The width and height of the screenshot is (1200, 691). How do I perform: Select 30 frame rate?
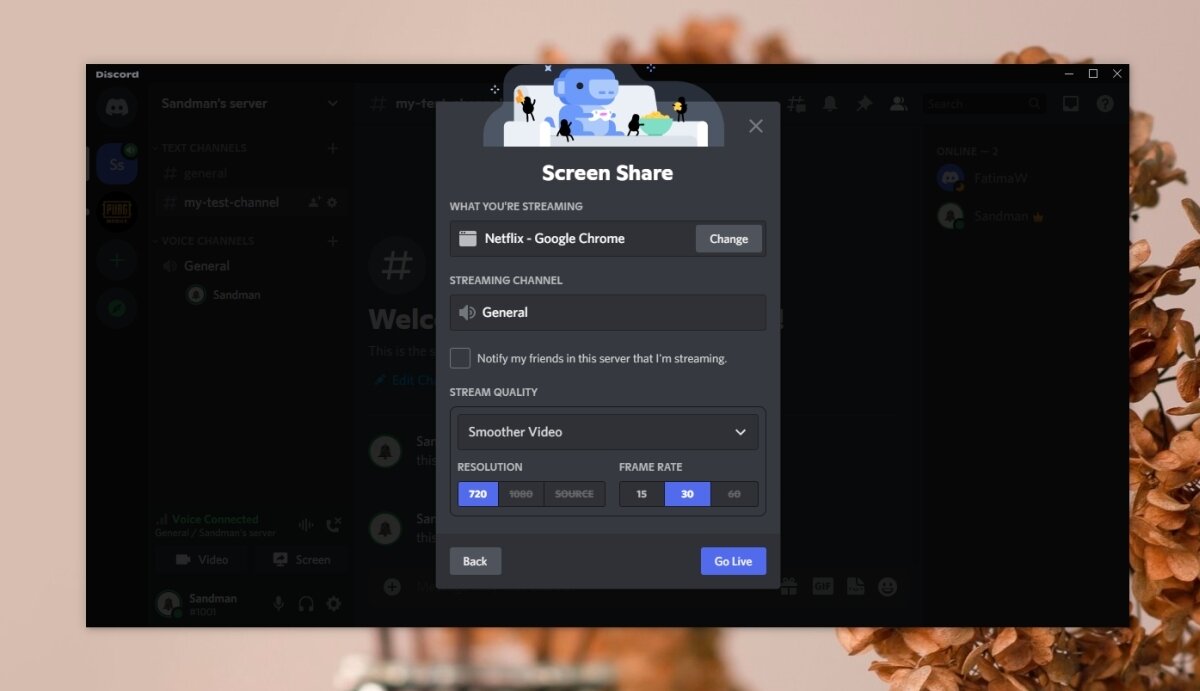pos(687,494)
